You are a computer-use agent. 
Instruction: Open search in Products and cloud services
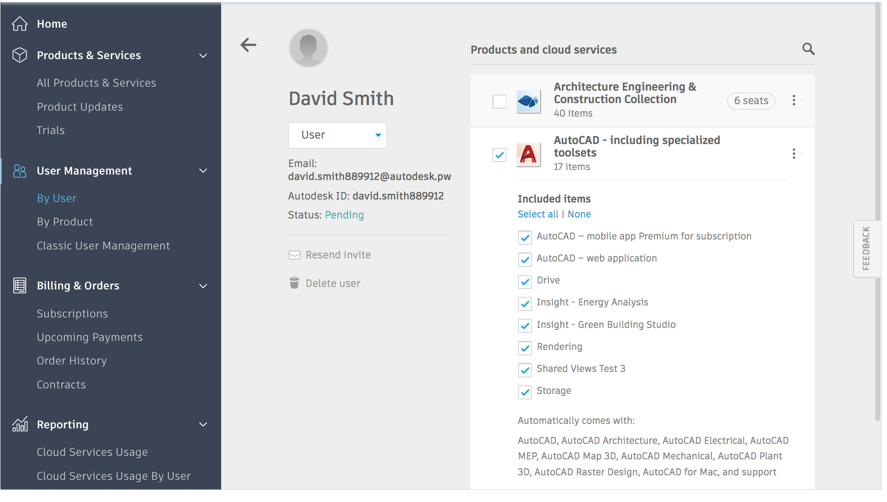pos(808,49)
